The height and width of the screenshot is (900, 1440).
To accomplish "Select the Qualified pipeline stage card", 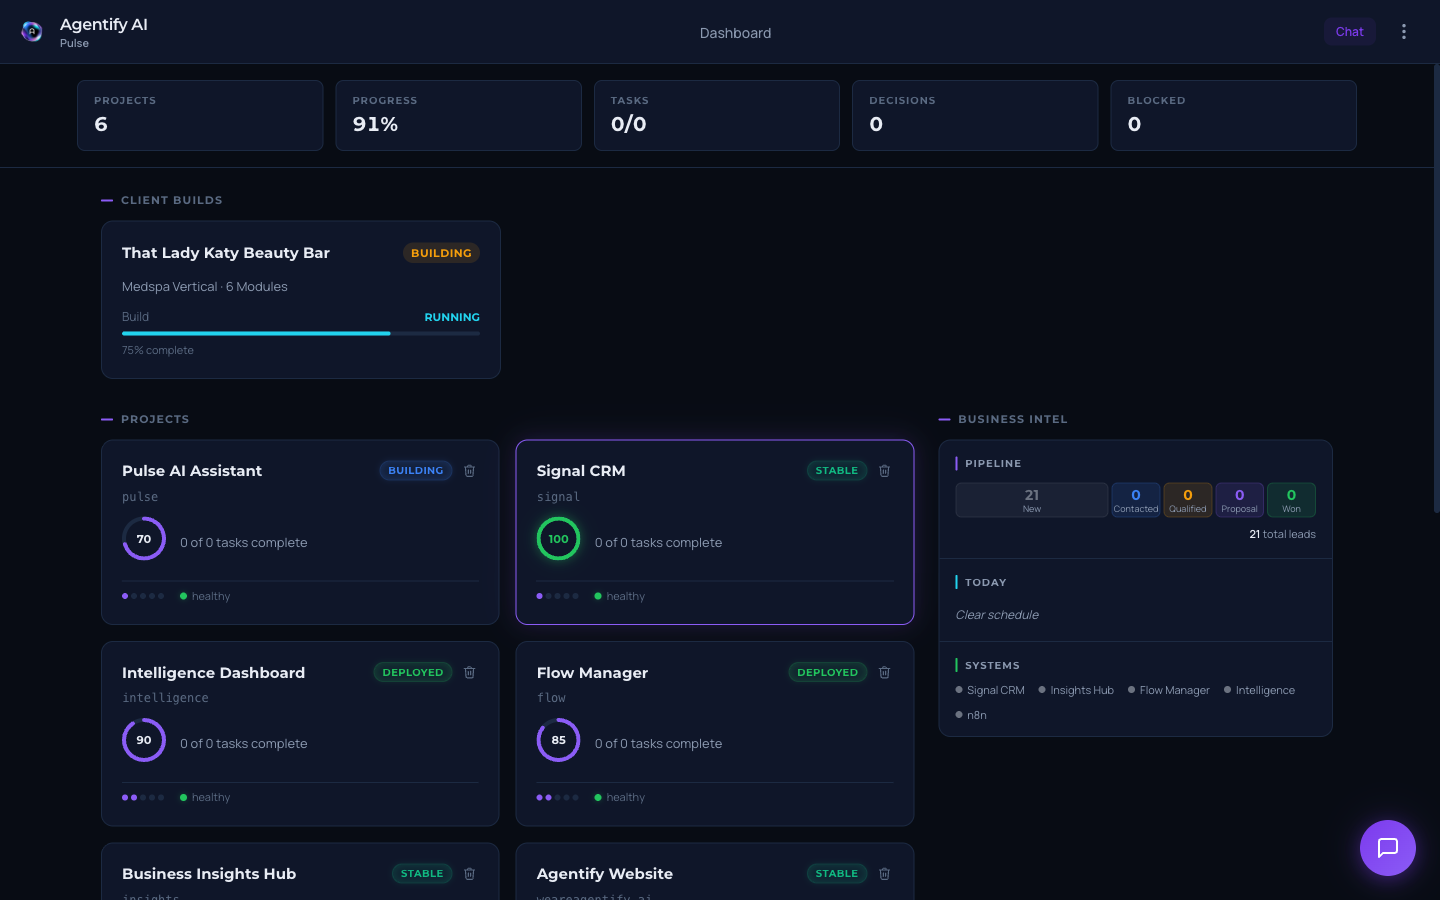I will [1187, 499].
